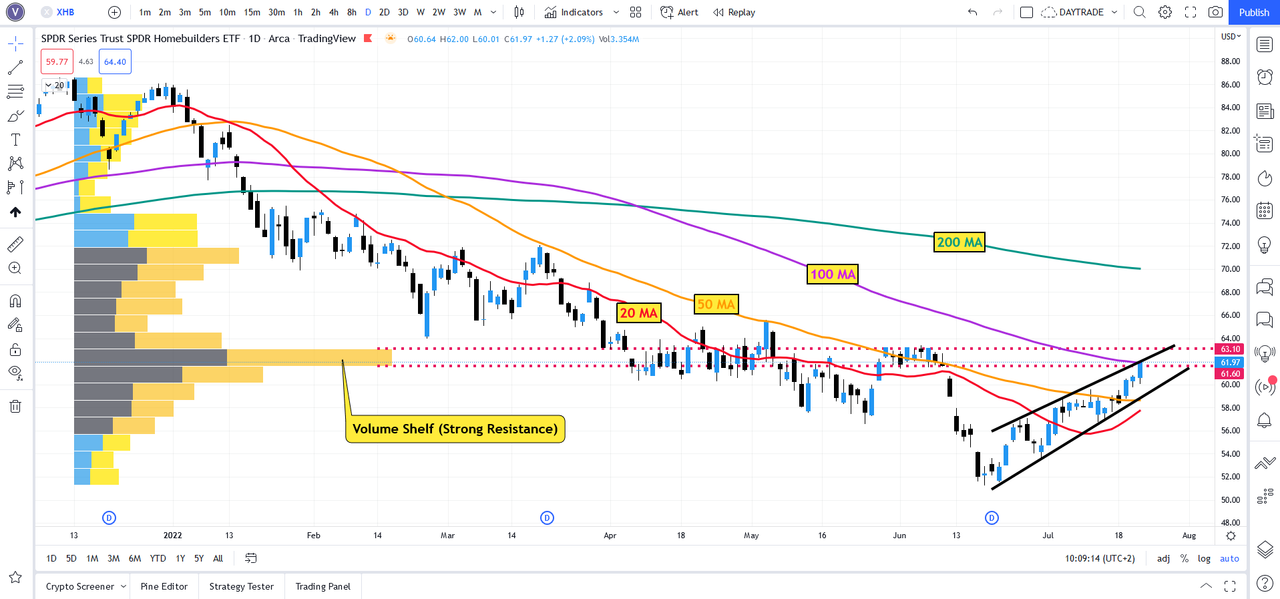Screen dimensions: 1280x599
Task: Hide all drawings with the eye icon
Action: coord(15,372)
